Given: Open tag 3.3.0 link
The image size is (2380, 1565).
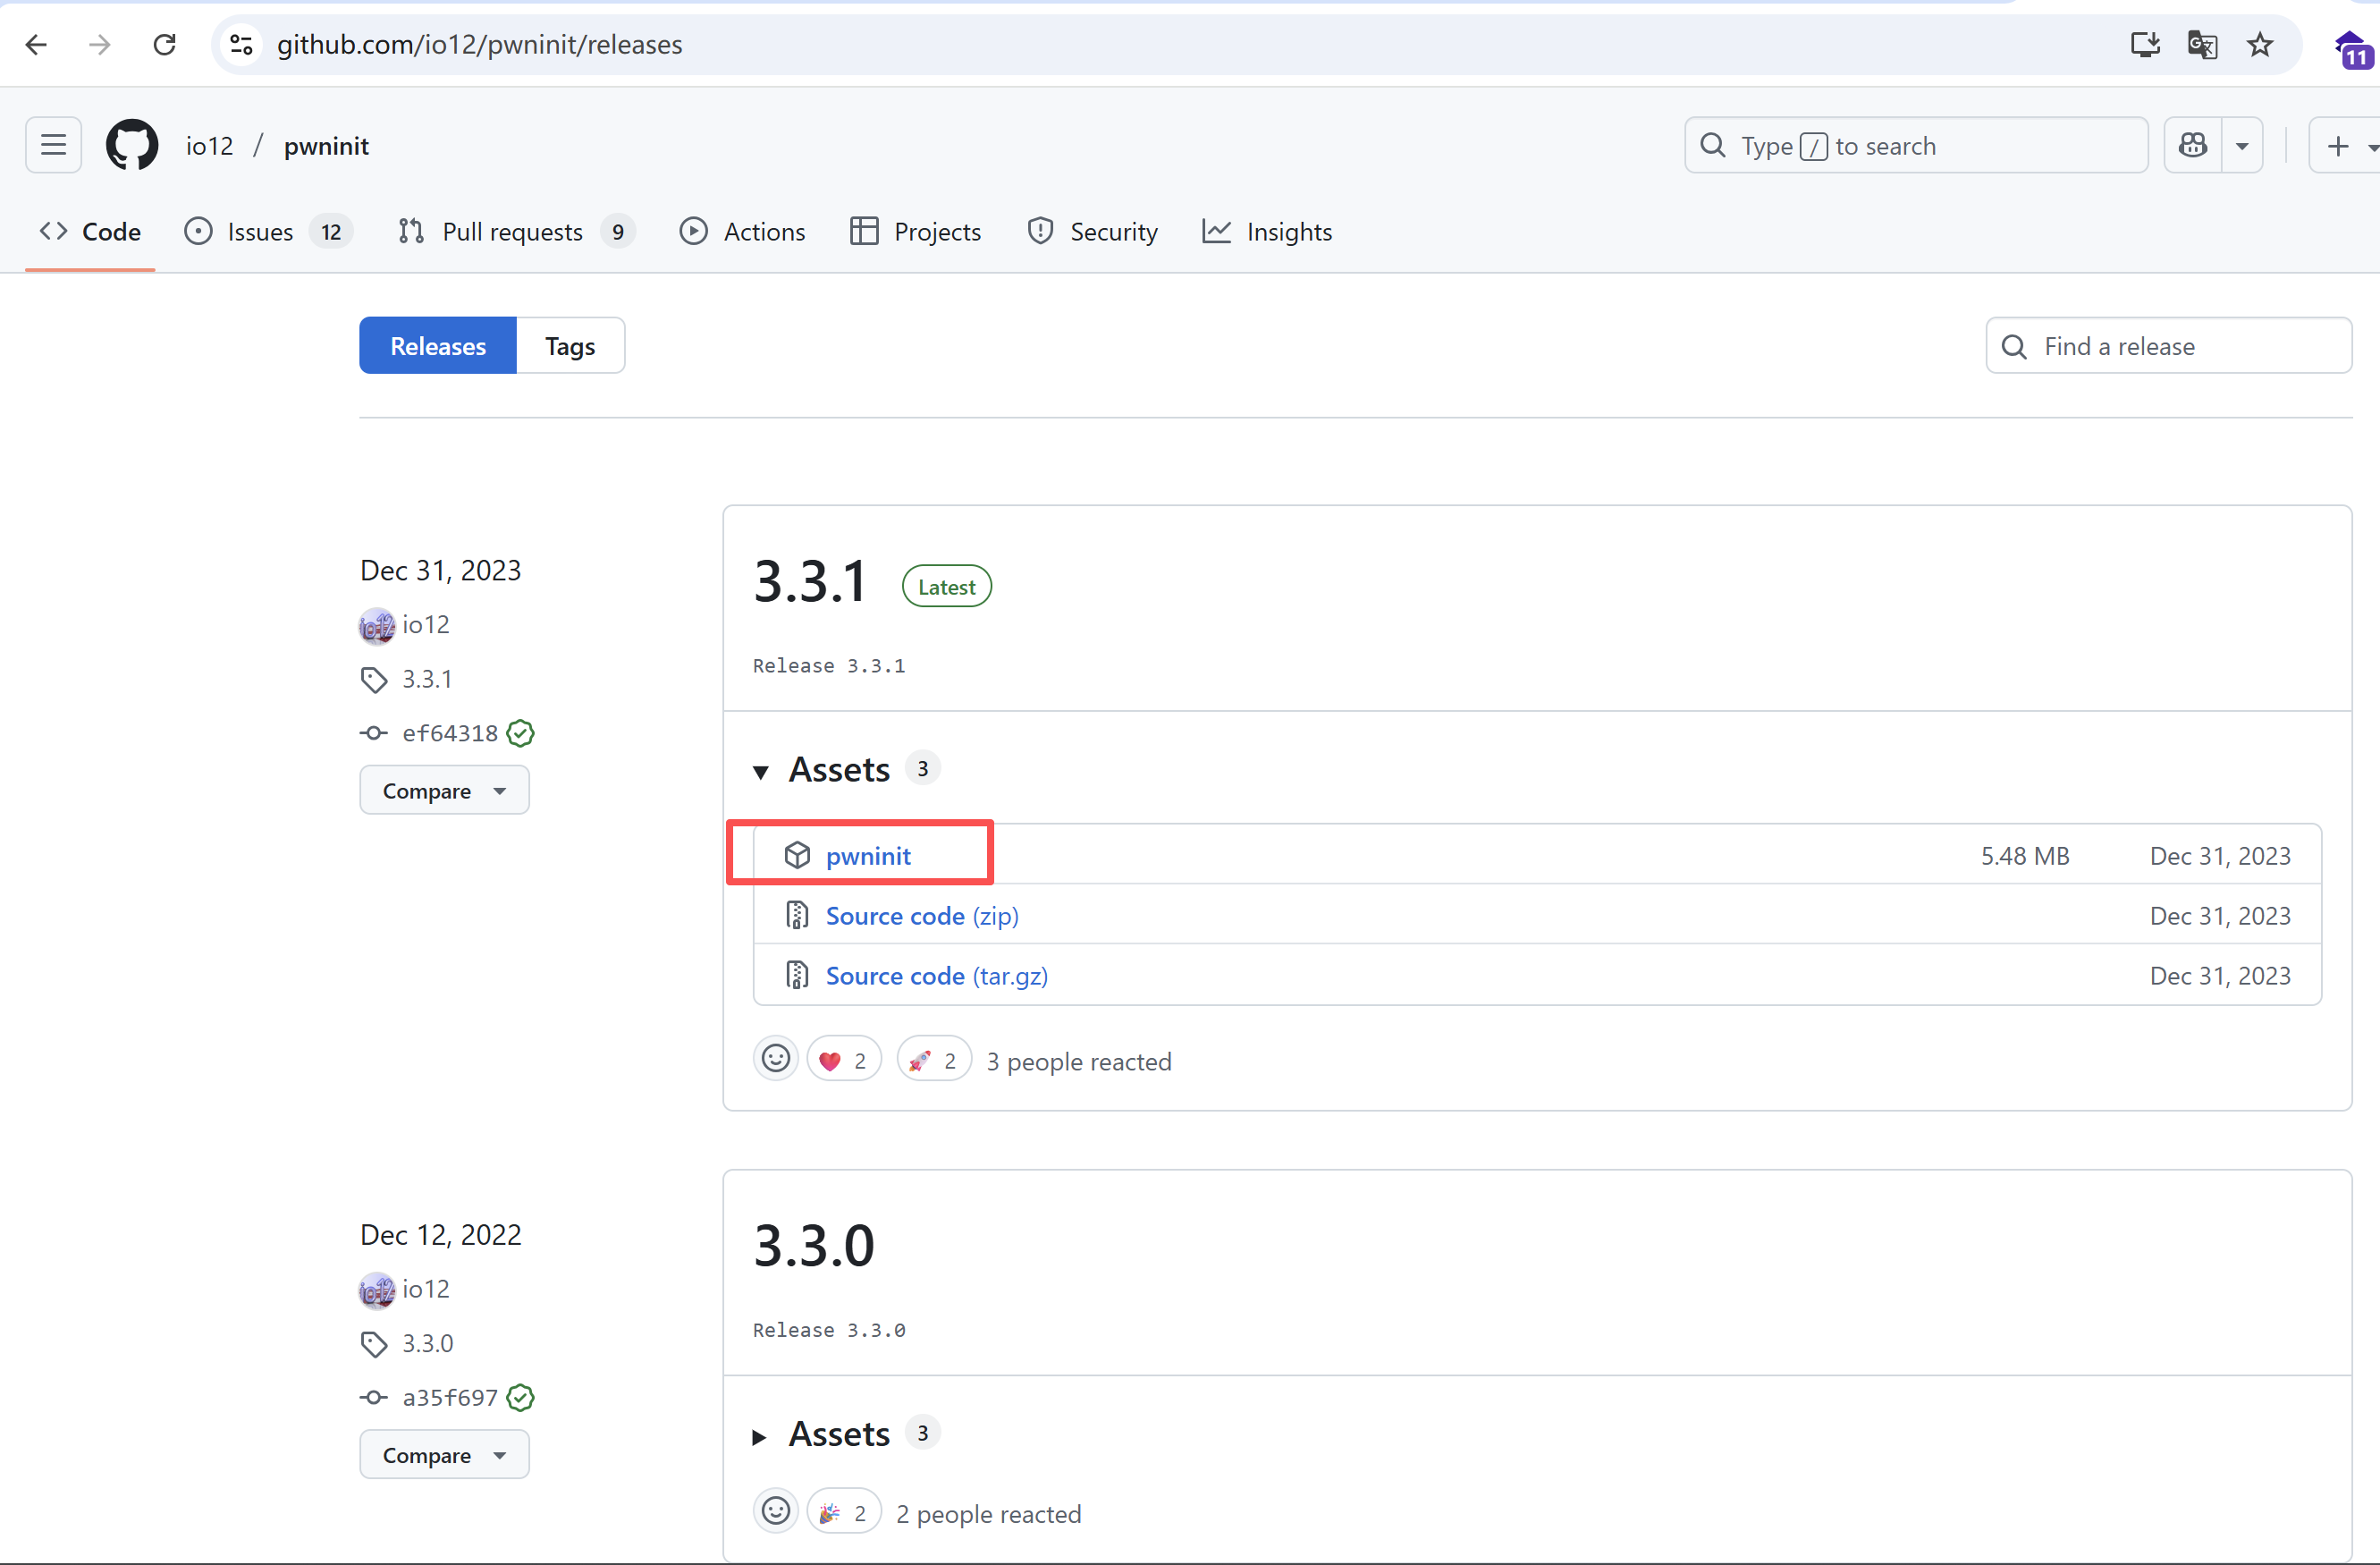Looking at the screenshot, I should (x=428, y=1344).
